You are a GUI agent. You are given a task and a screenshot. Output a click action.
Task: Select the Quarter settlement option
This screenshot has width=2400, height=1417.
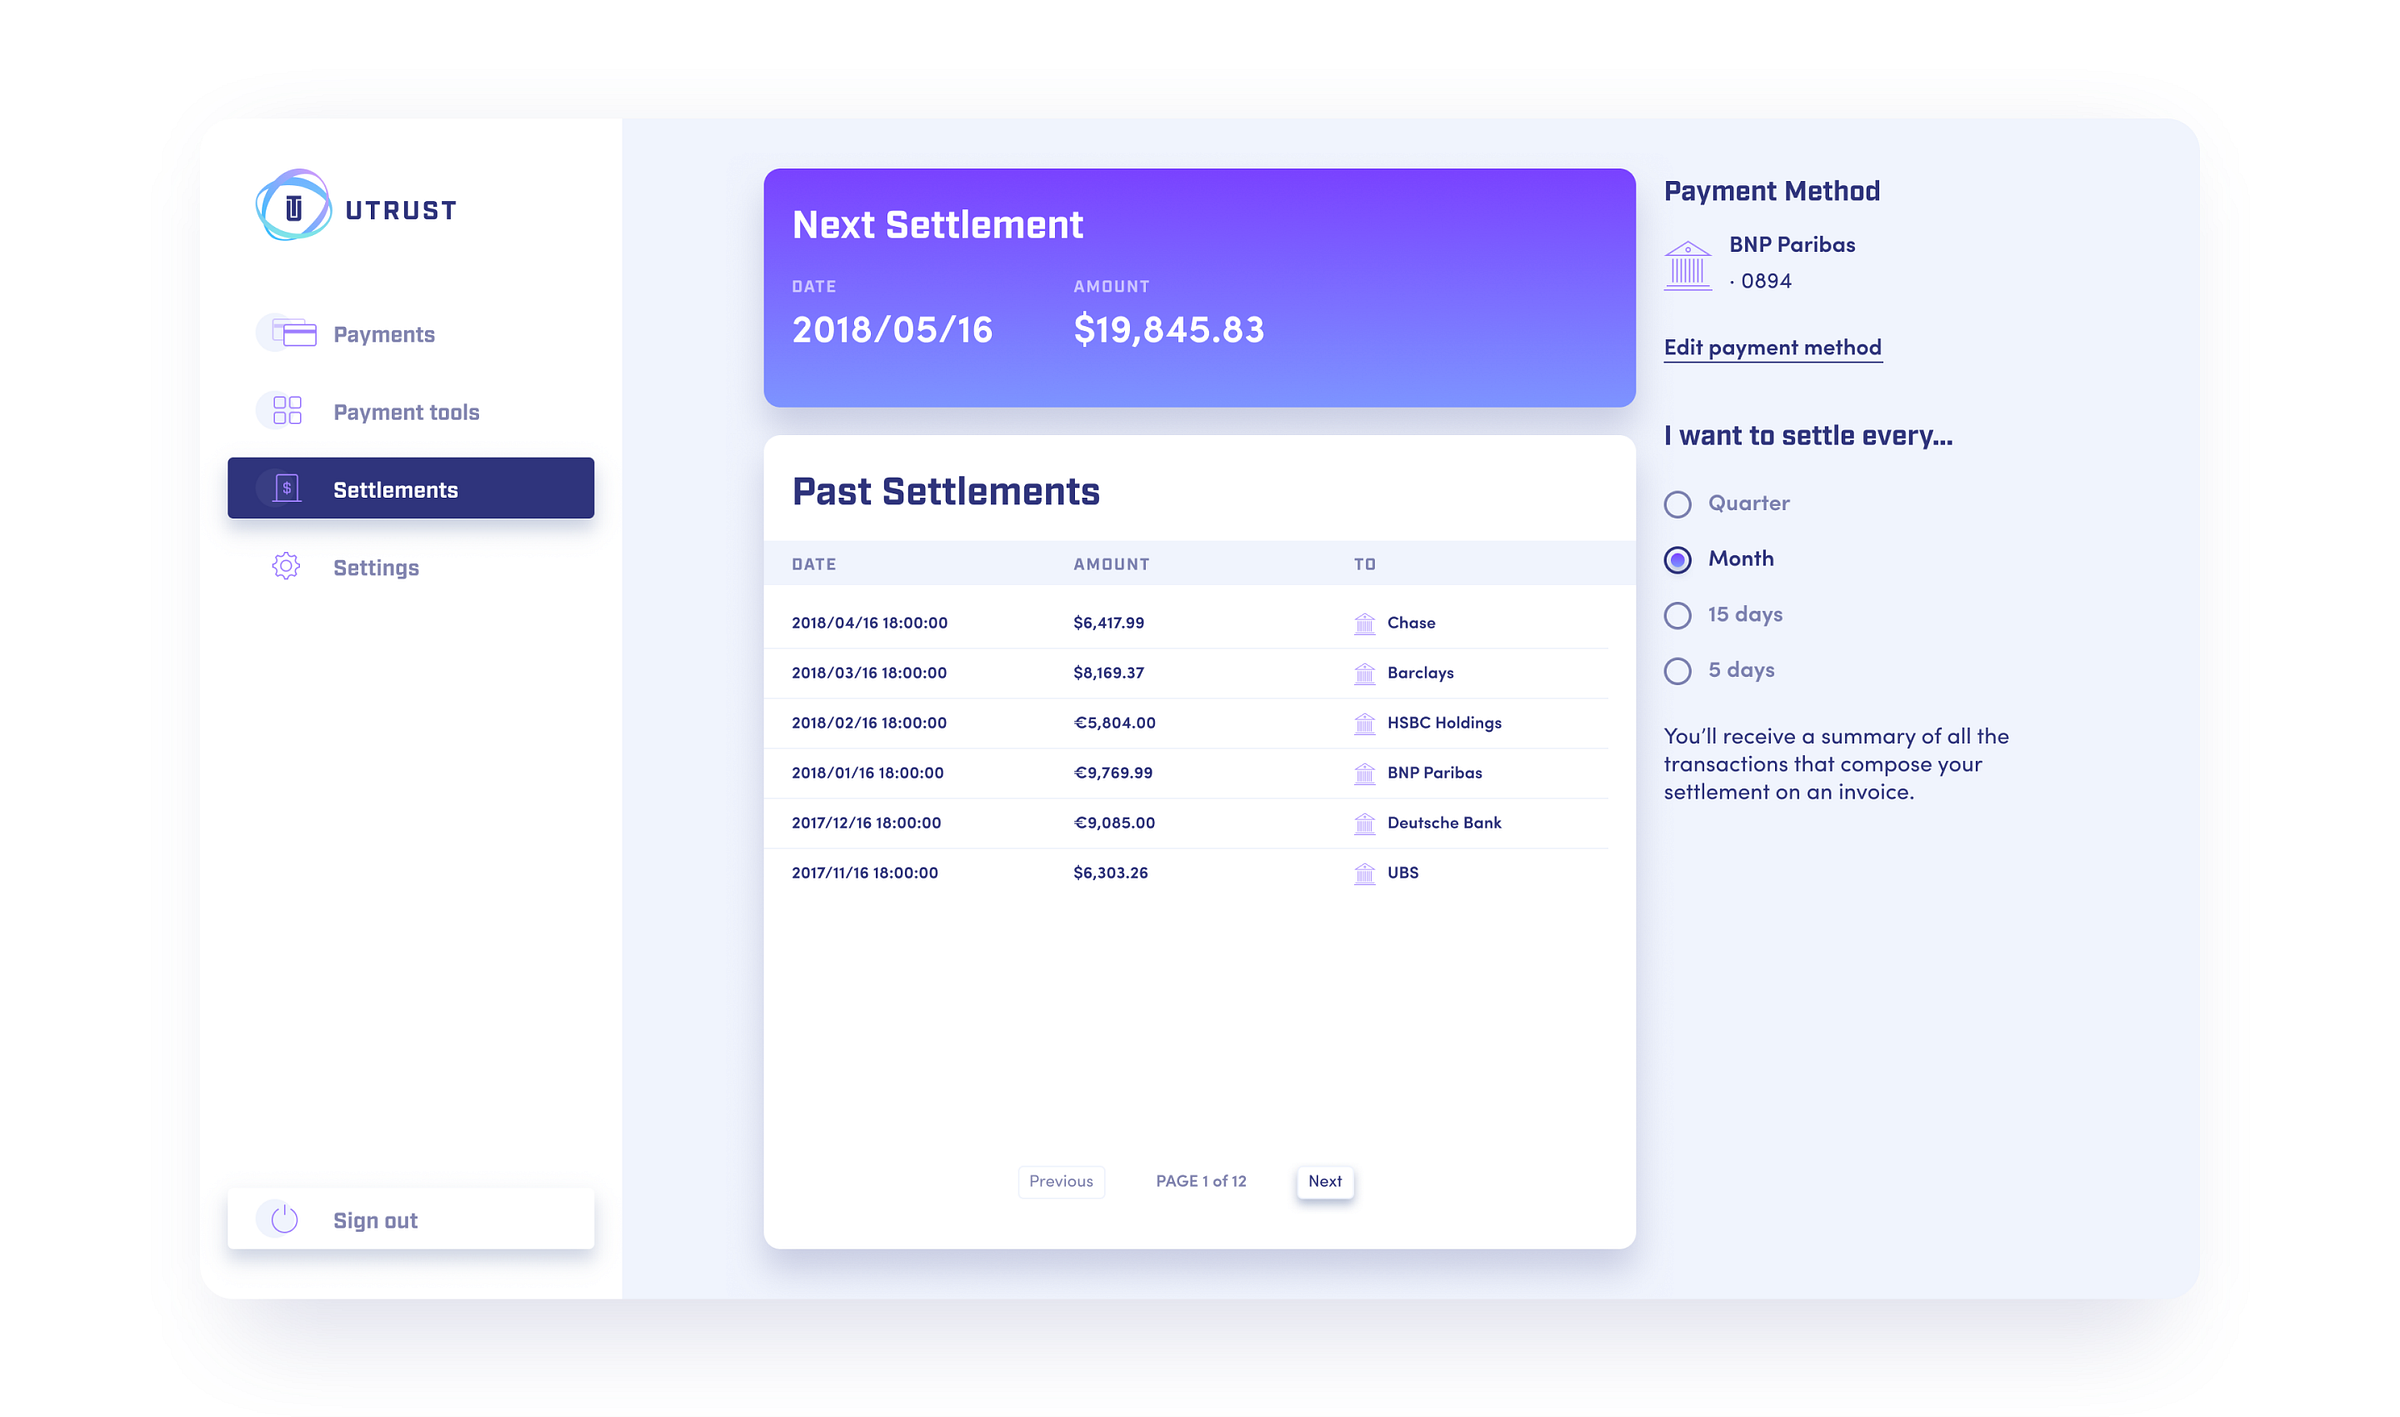point(1677,504)
